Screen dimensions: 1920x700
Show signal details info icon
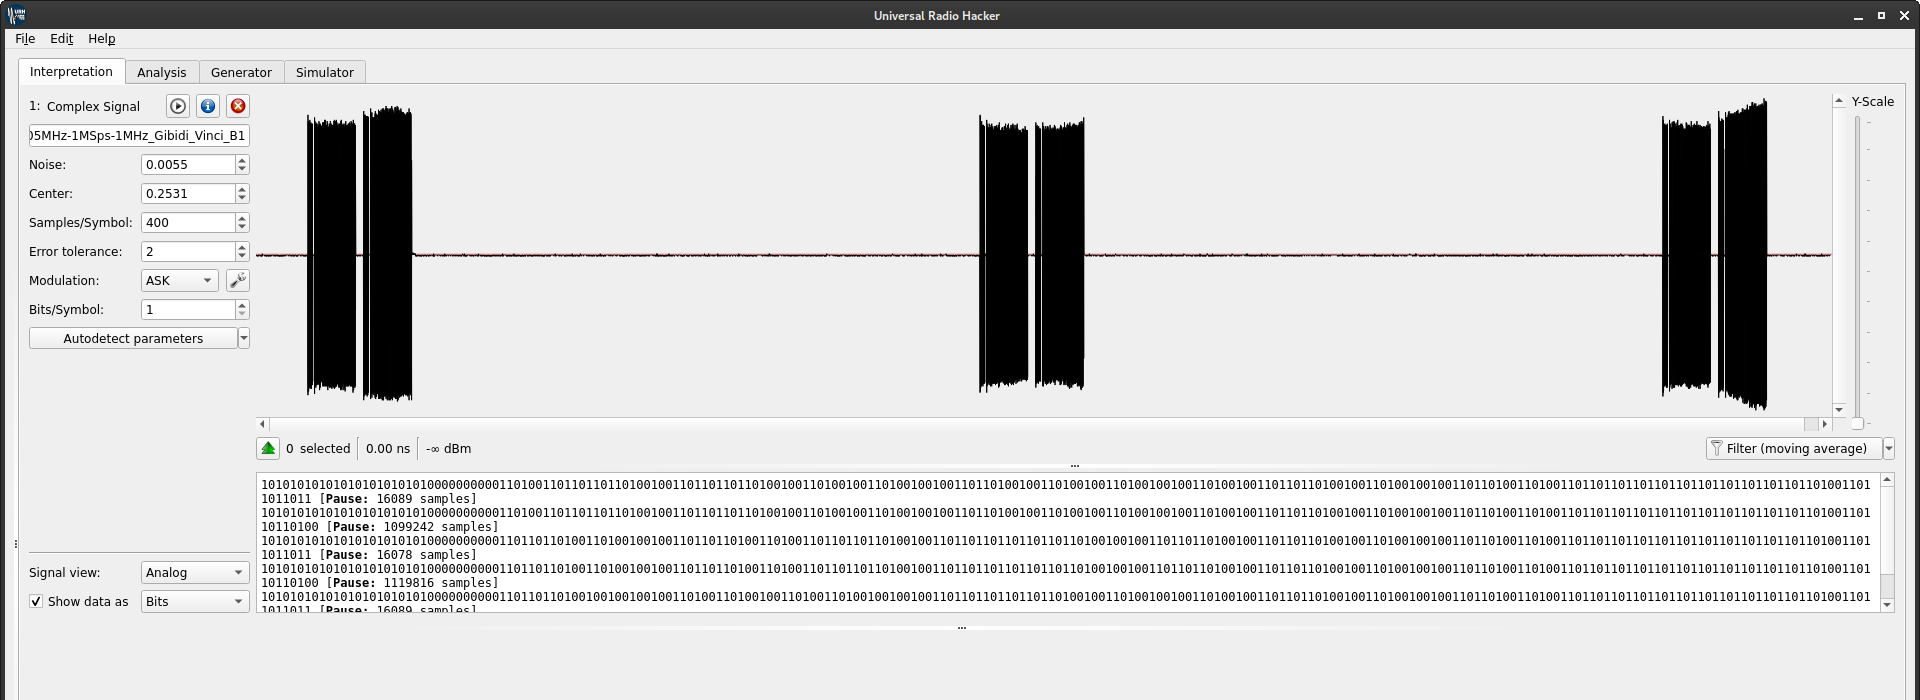point(208,106)
